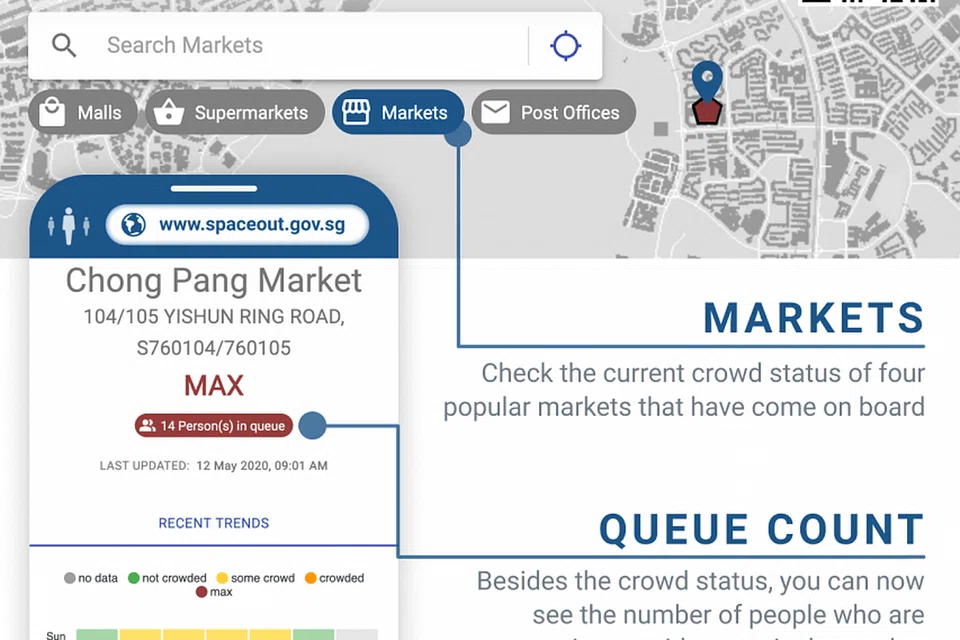Click the basket Supermarkets icon
This screenshot has height=640, width=960.
168,113
